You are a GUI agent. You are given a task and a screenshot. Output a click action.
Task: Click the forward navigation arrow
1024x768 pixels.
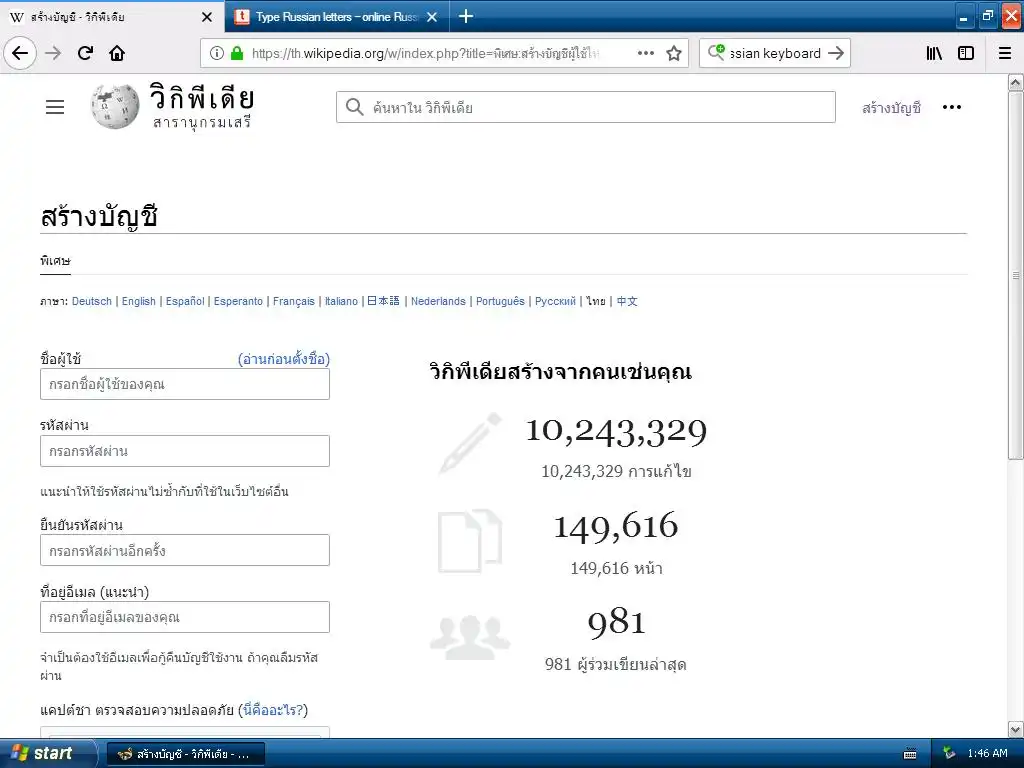tap(53, 54)
